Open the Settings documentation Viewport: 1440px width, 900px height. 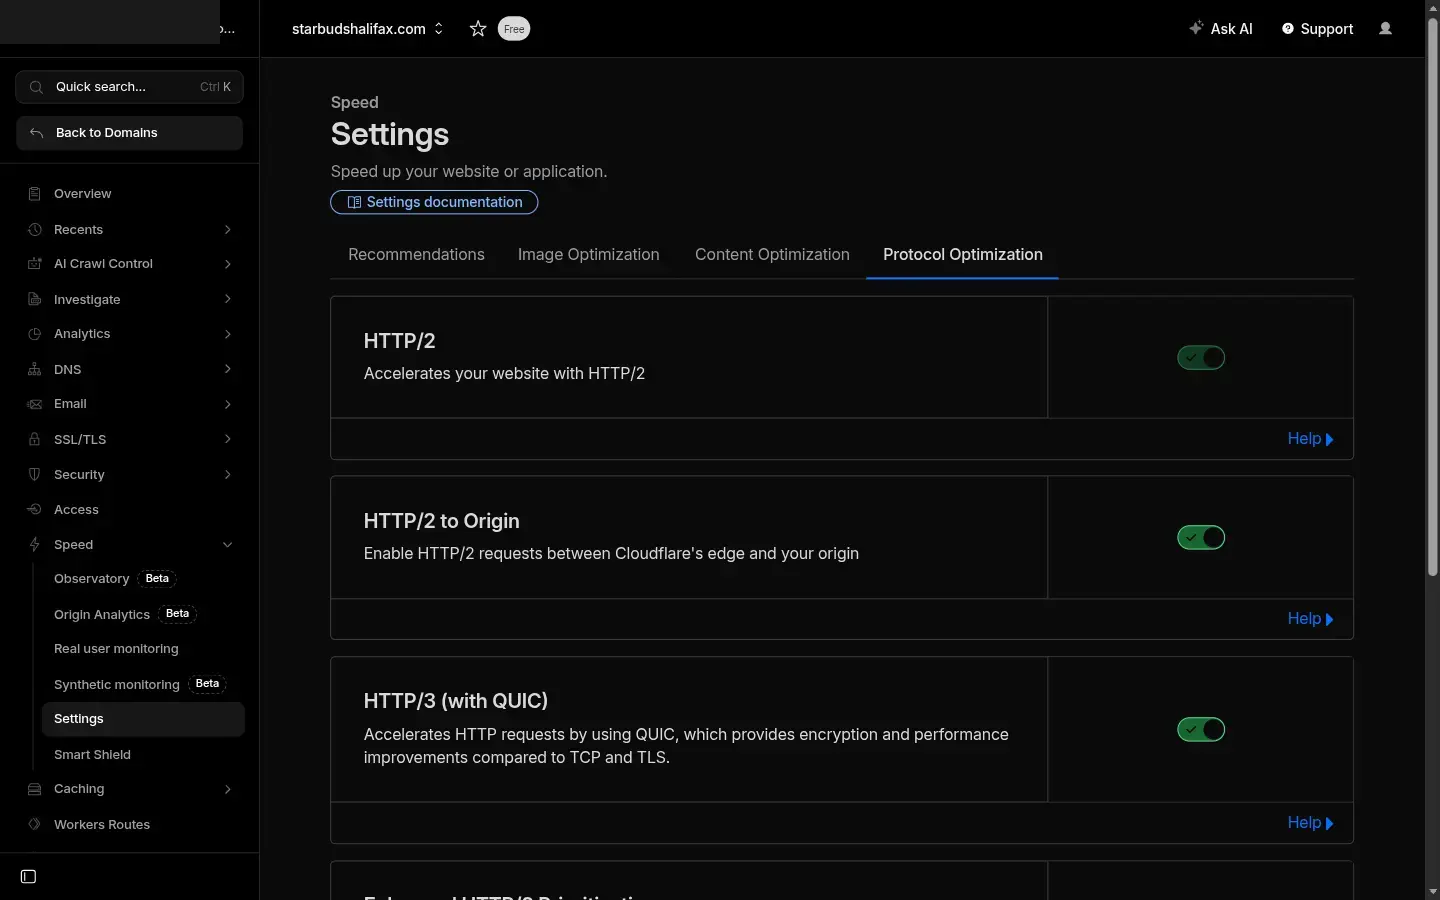point(433,202)
